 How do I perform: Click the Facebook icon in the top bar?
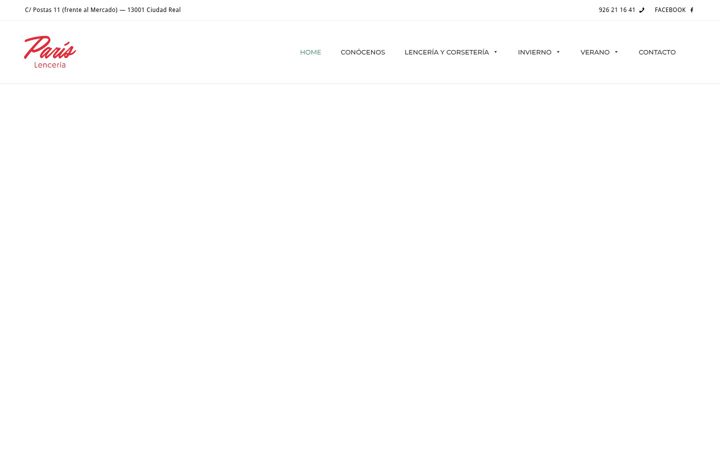[692, 10]
